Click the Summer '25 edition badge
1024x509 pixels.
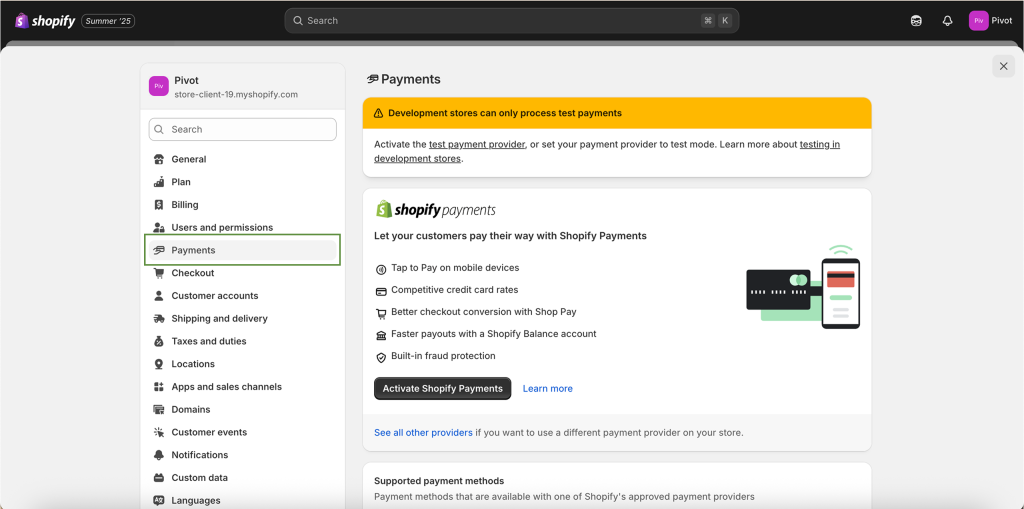tap(108, 21)
